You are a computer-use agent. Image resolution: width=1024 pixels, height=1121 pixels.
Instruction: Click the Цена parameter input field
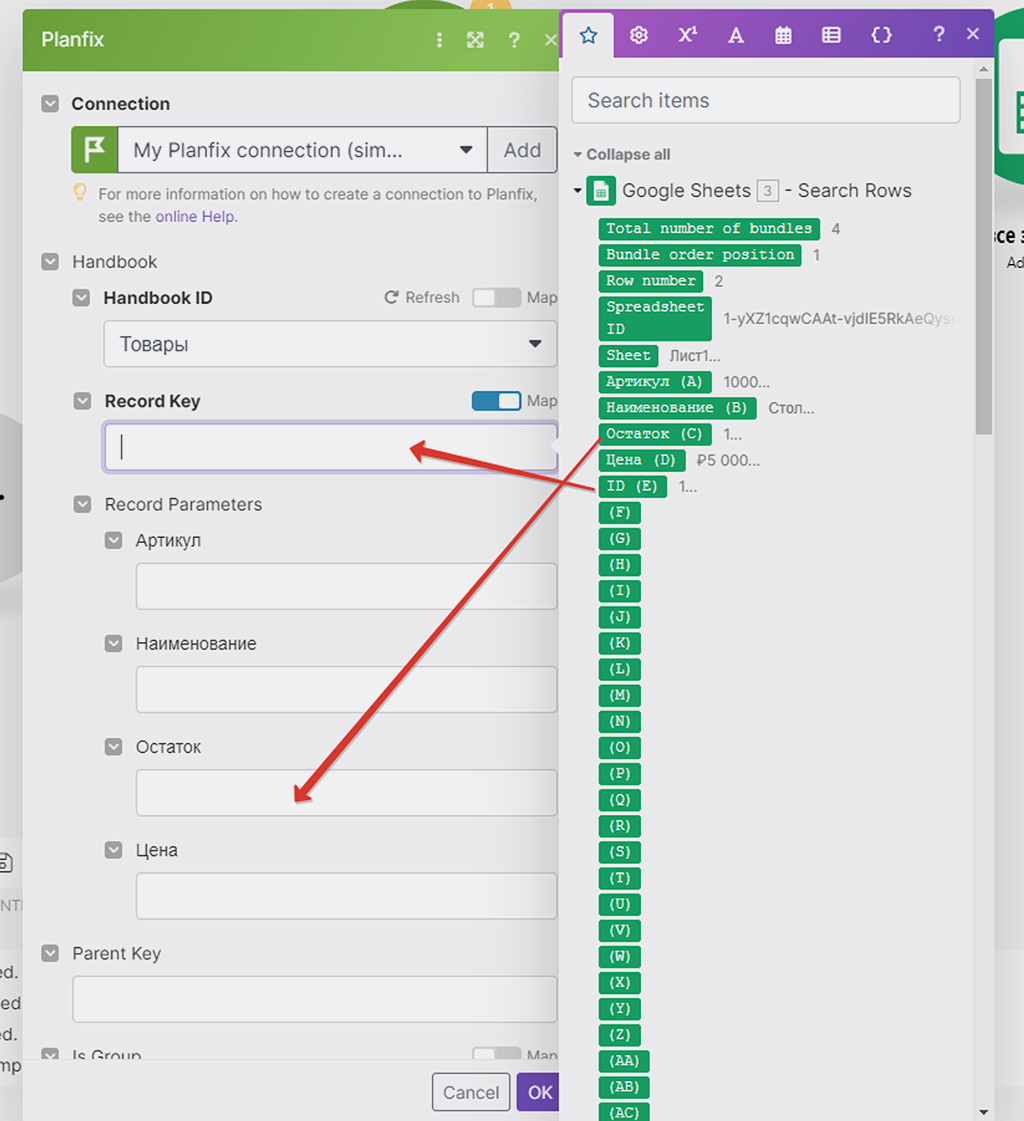coord(346,896)
